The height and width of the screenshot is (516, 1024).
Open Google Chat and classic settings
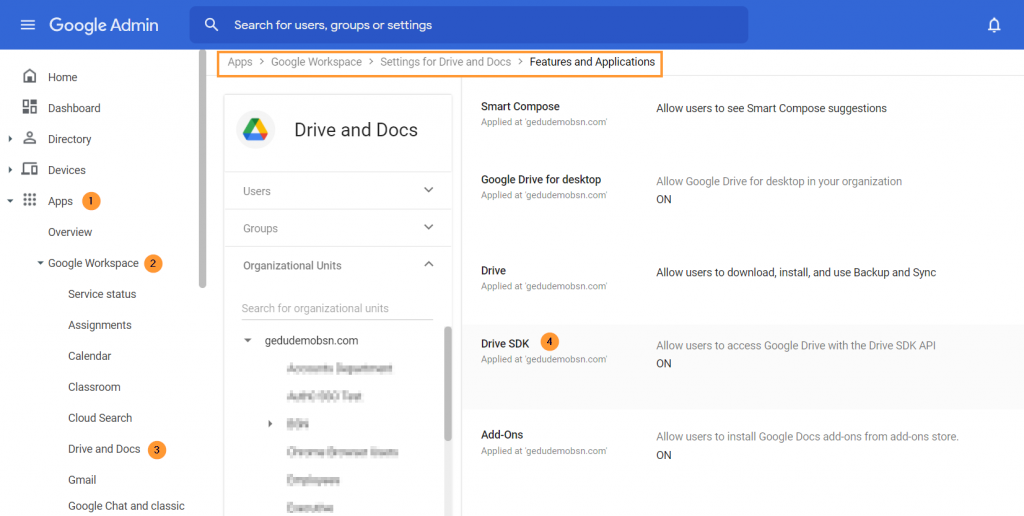[126, 506]
